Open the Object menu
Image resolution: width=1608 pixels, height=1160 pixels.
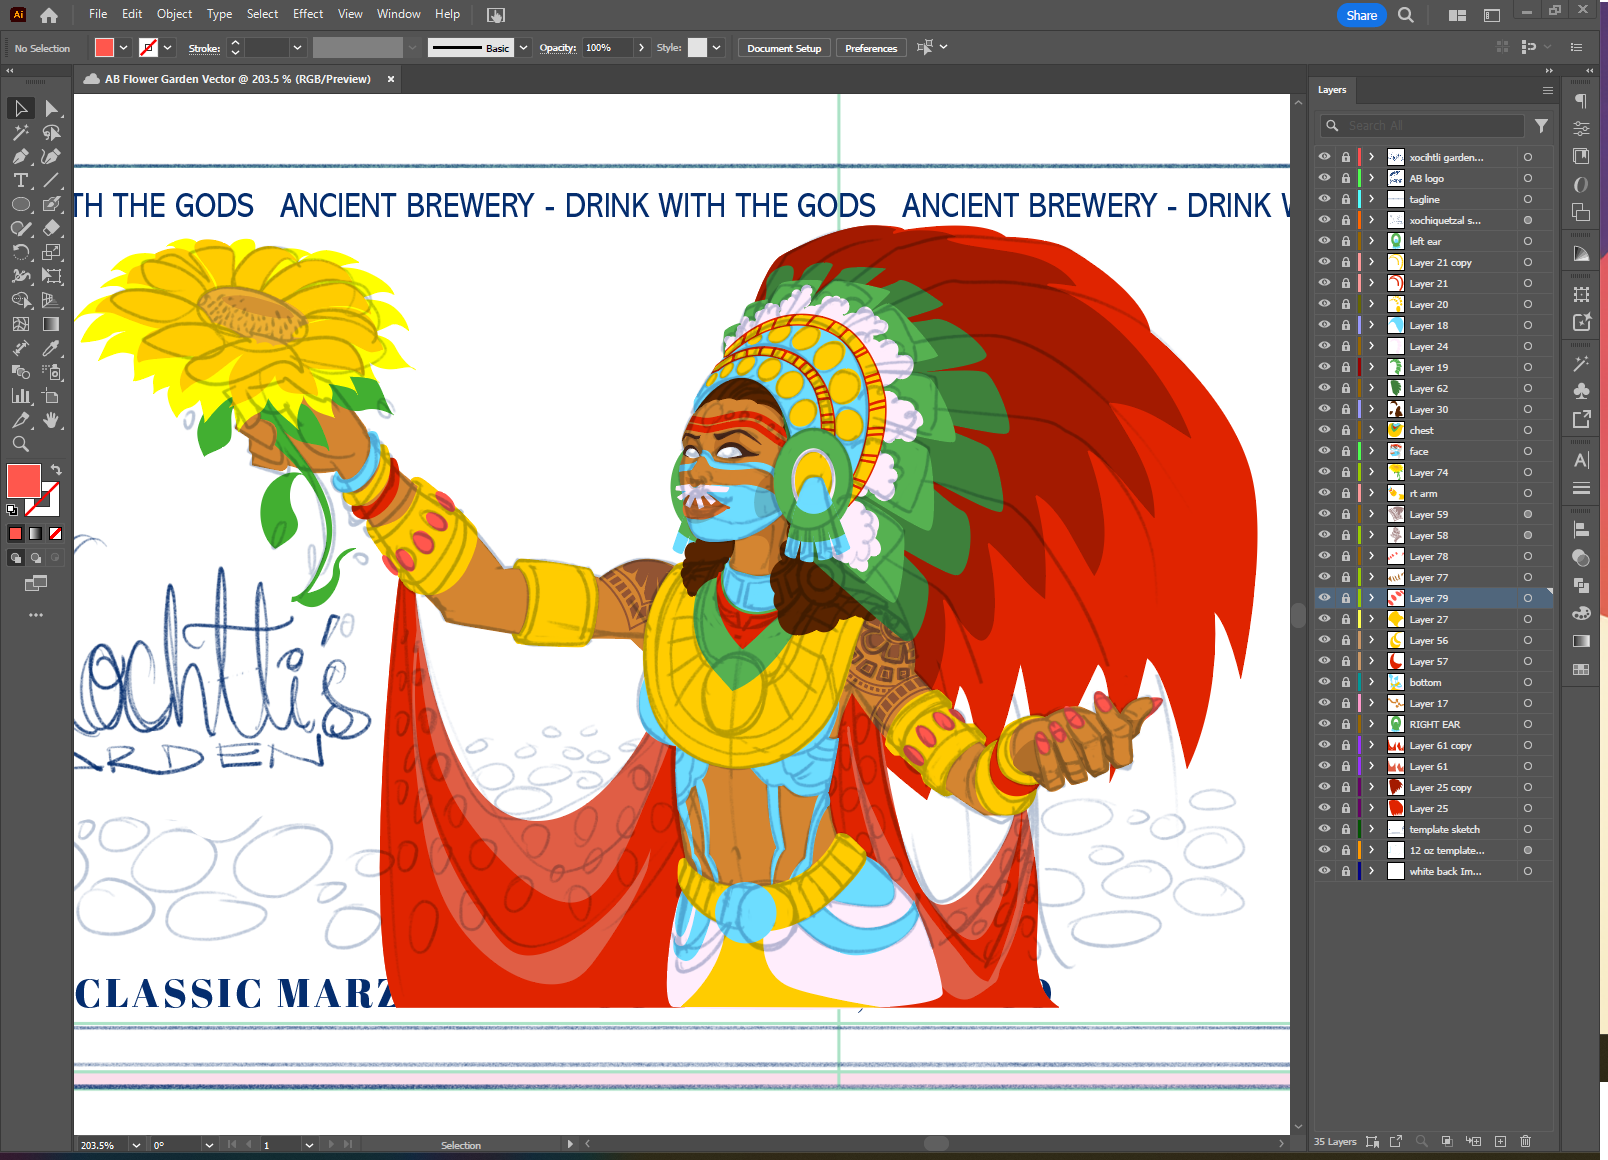coord(174,14)
